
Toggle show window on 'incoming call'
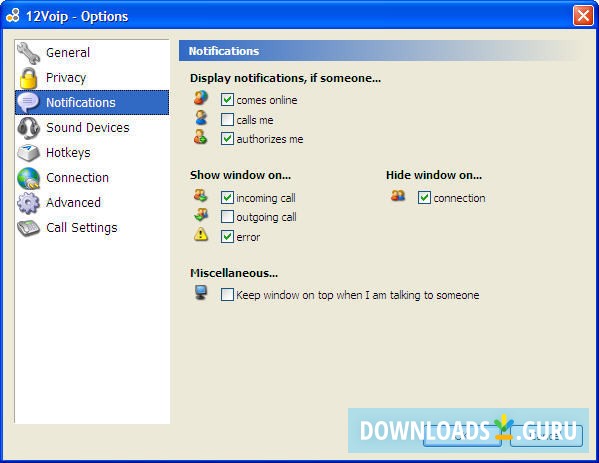[x=227, y=198]
